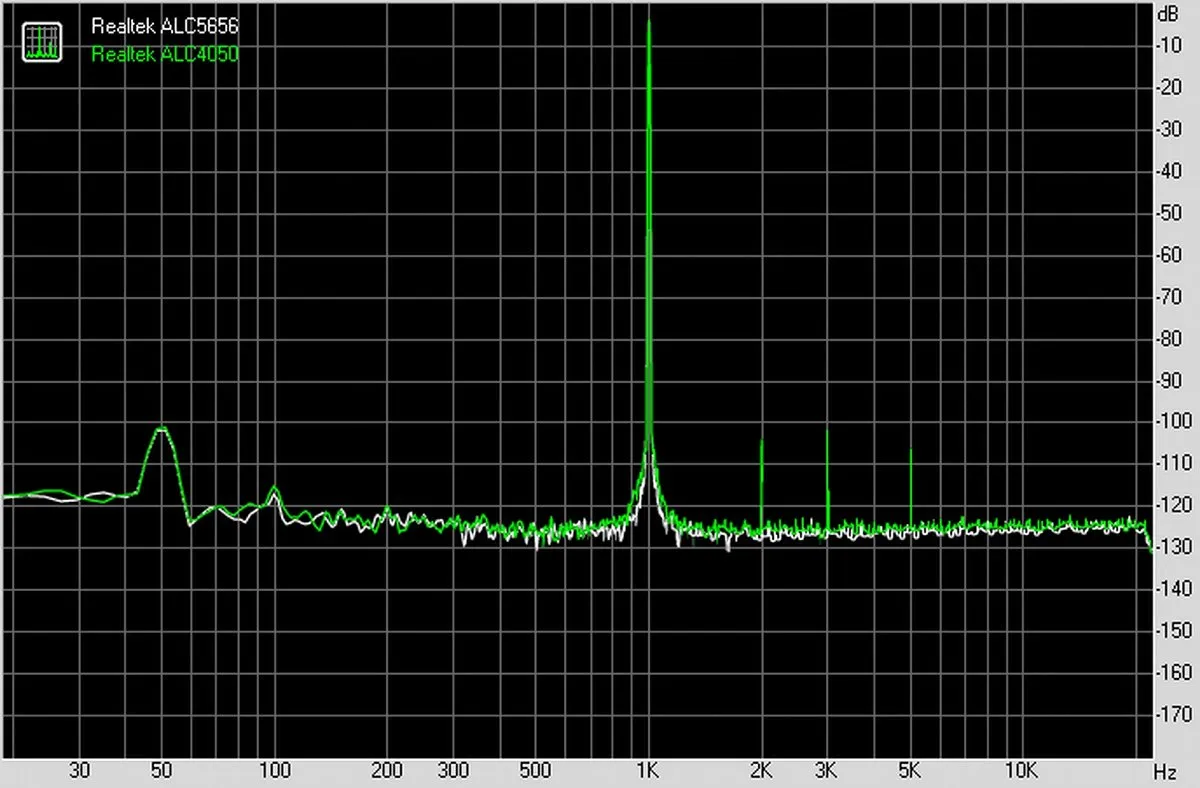Click the 3K frequency axis label
This screenshot has height=788, width=1200.
(826, 771)
